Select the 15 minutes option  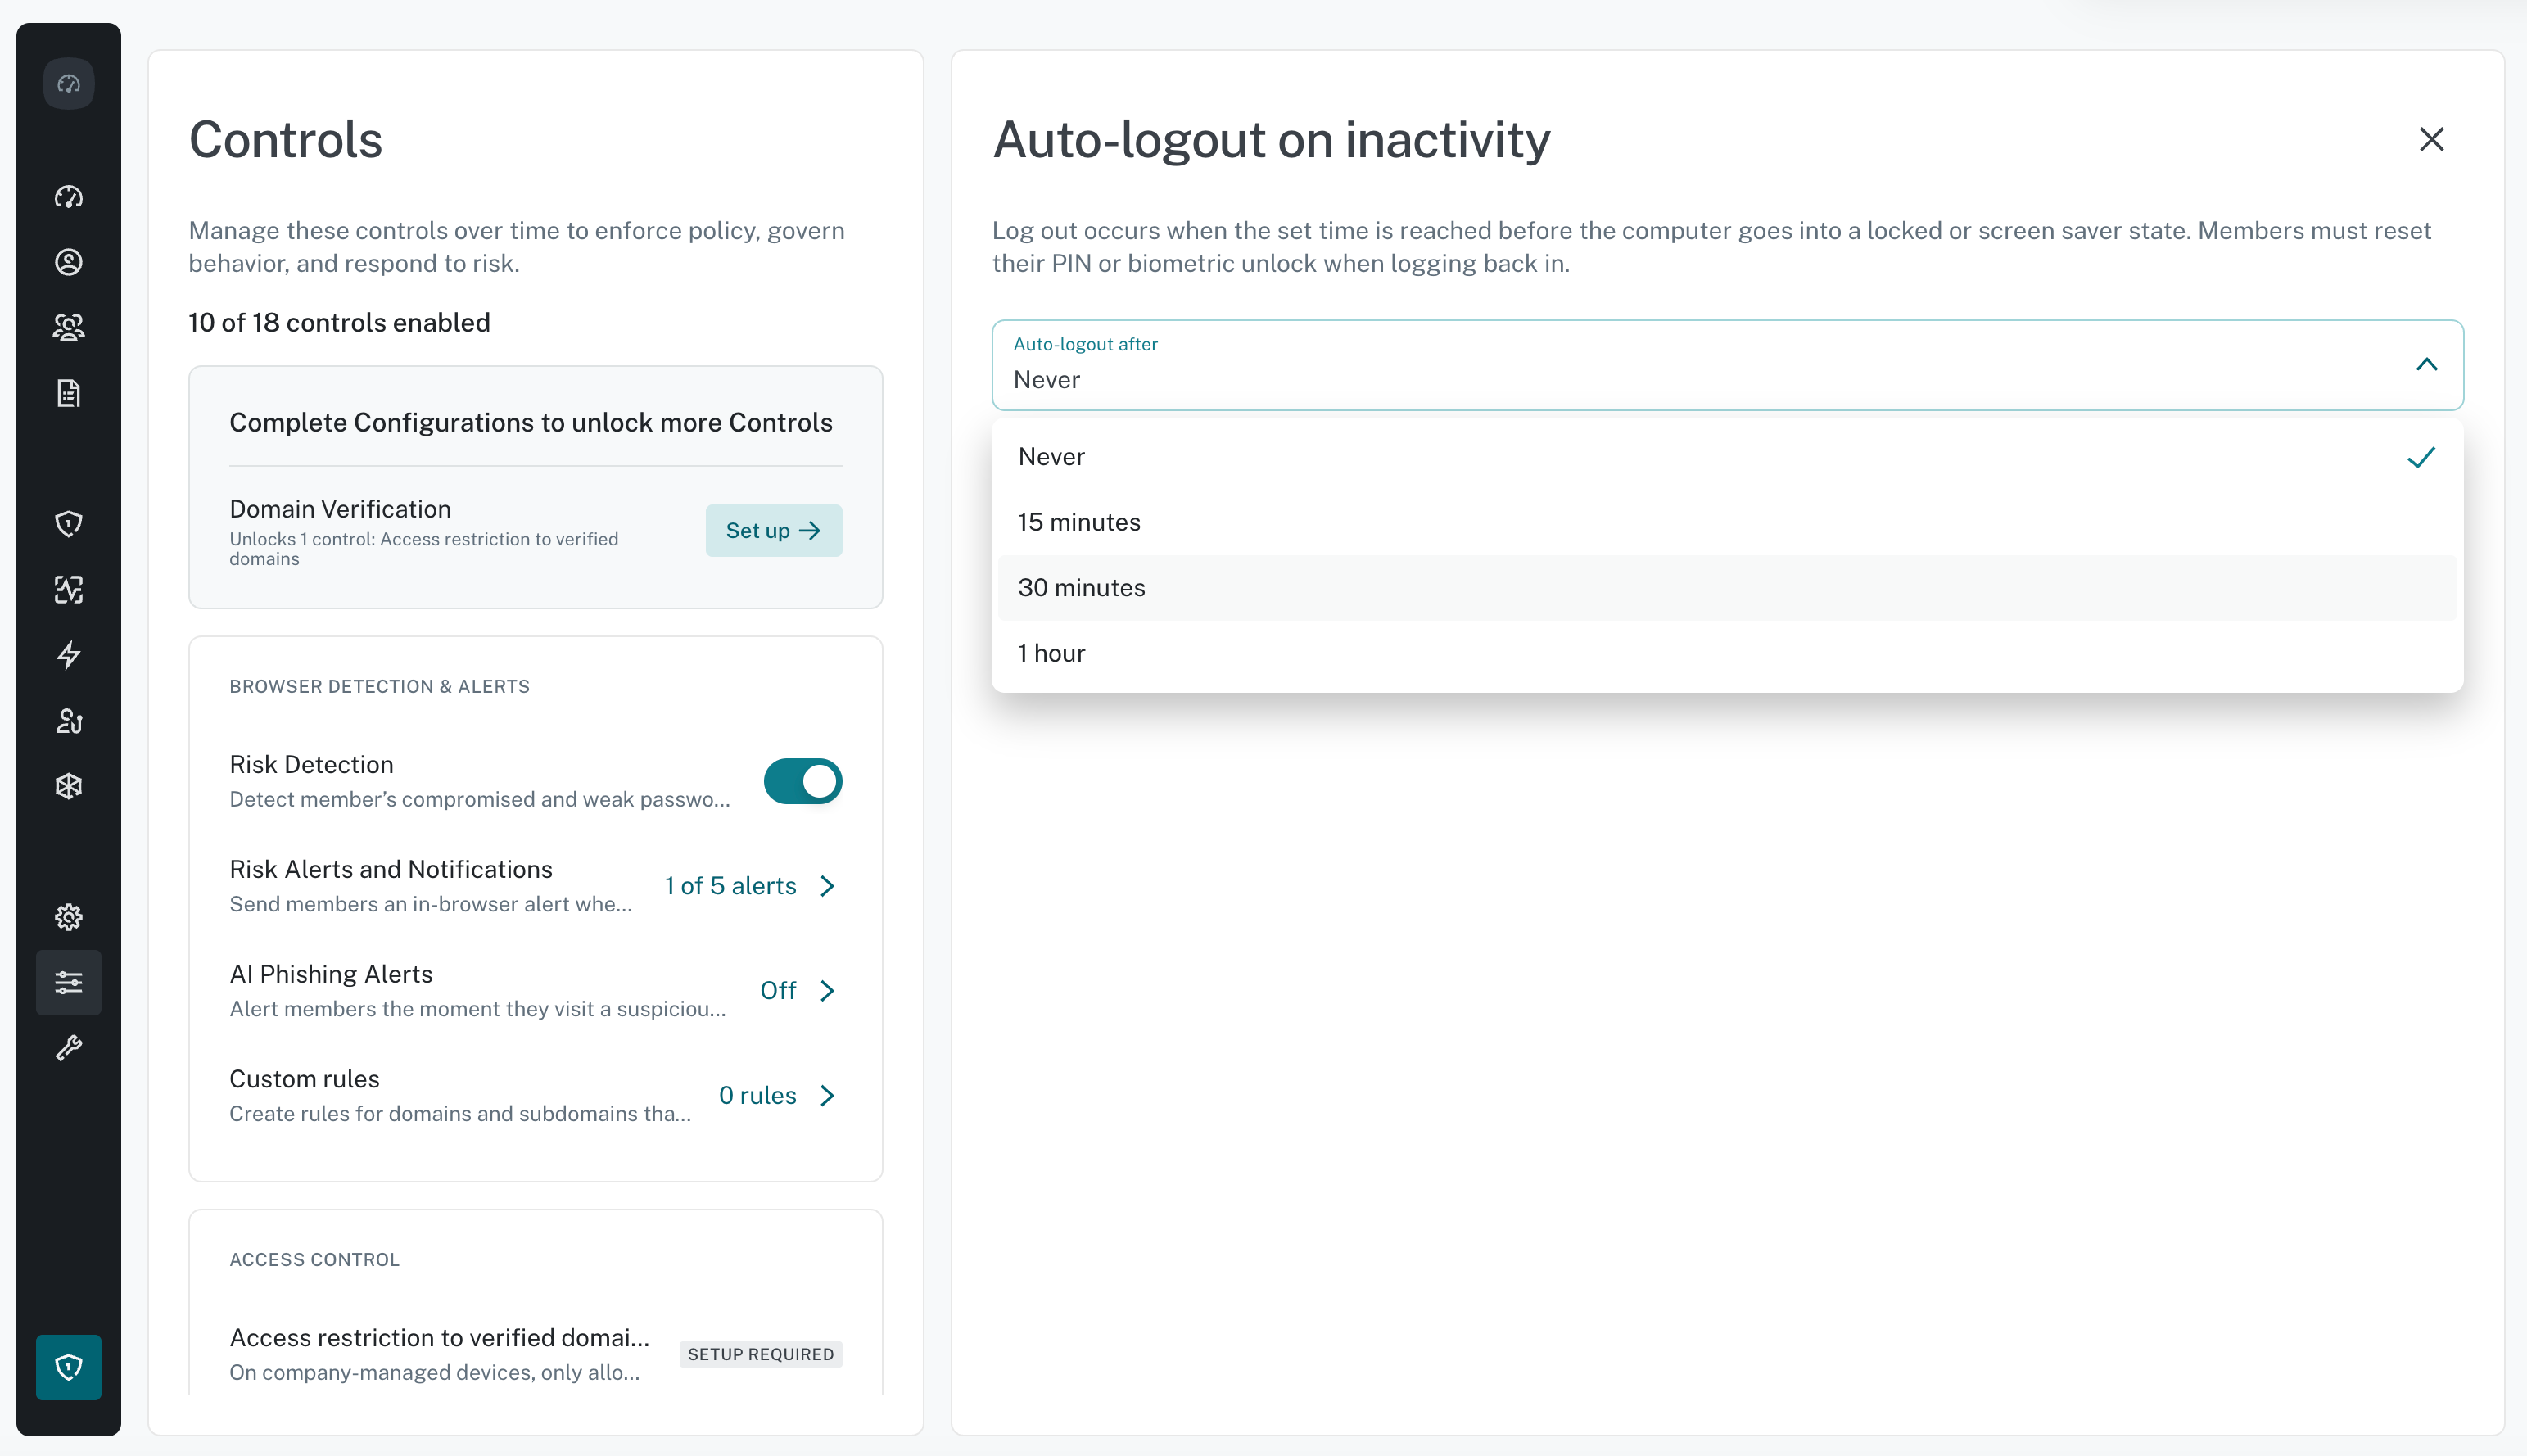point(1727,522)
